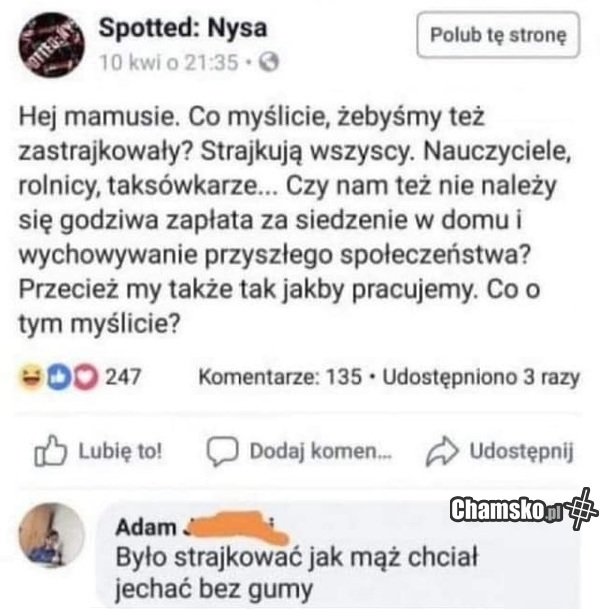Viewport: 600px width, 609px height.
Task: Open the "Spotted: Nysa" page name
Action: [x=174, y=29]
